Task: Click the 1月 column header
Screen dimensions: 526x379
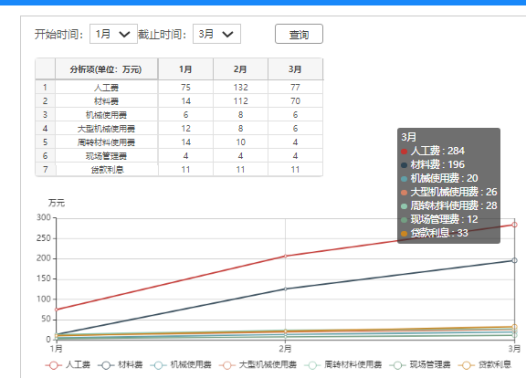Action: pos(186,69)
